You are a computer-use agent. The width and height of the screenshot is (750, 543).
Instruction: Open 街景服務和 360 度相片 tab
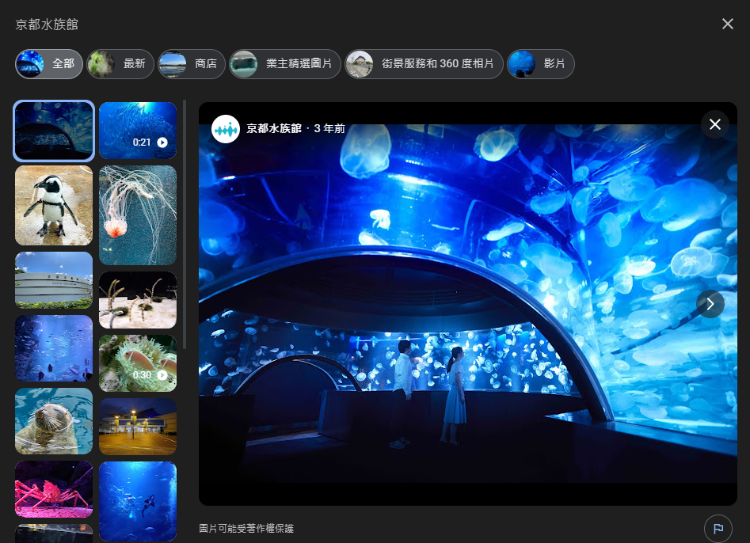[x=424, y=64]
